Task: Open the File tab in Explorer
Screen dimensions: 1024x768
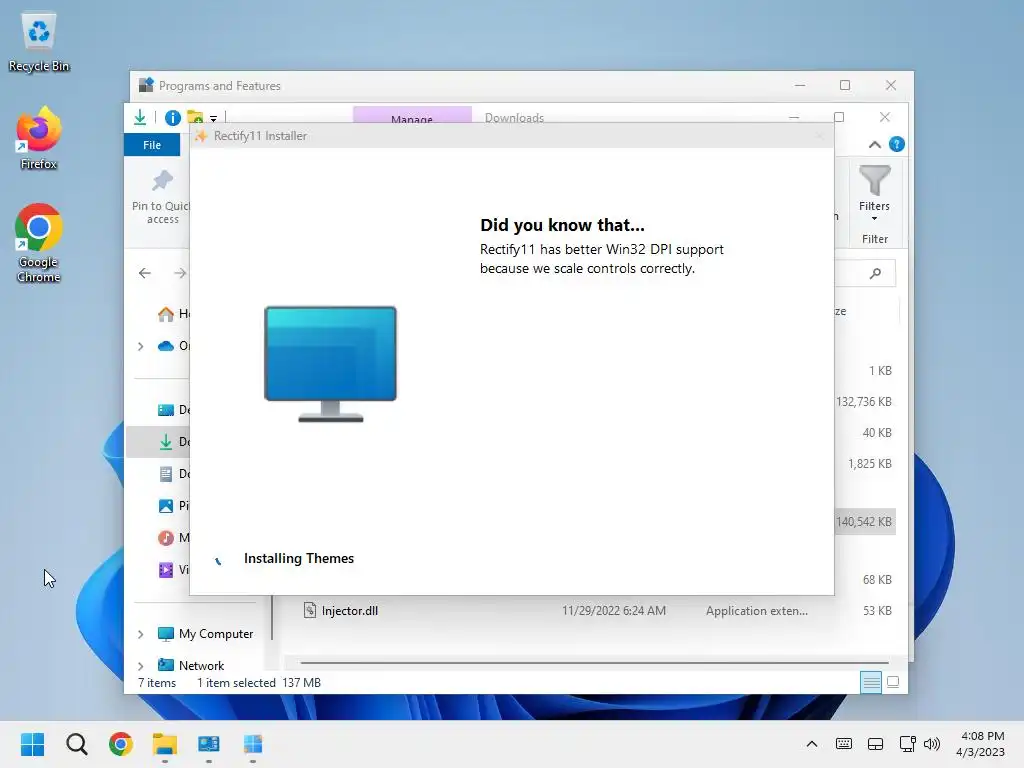Action: (x=152, y=145)
